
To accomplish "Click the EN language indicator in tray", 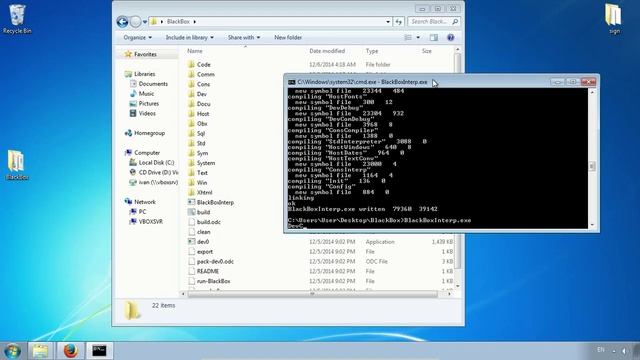I will [x=601, y=350].
